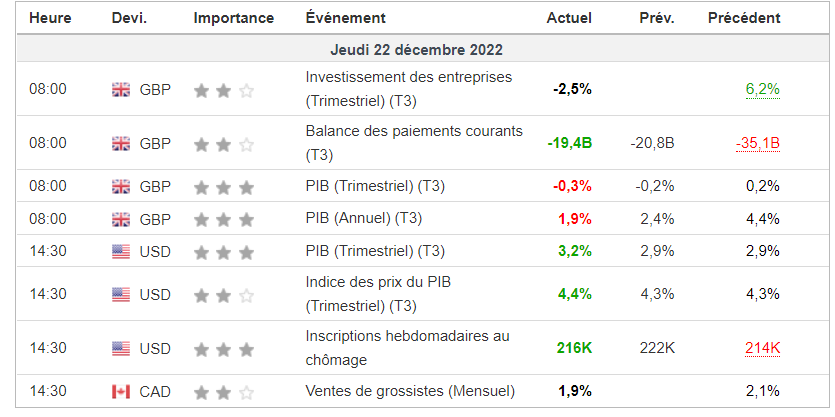835x417 pixels.
Task: Click the Événement column header
Action: pyautogui.click(x=345, y=18)
